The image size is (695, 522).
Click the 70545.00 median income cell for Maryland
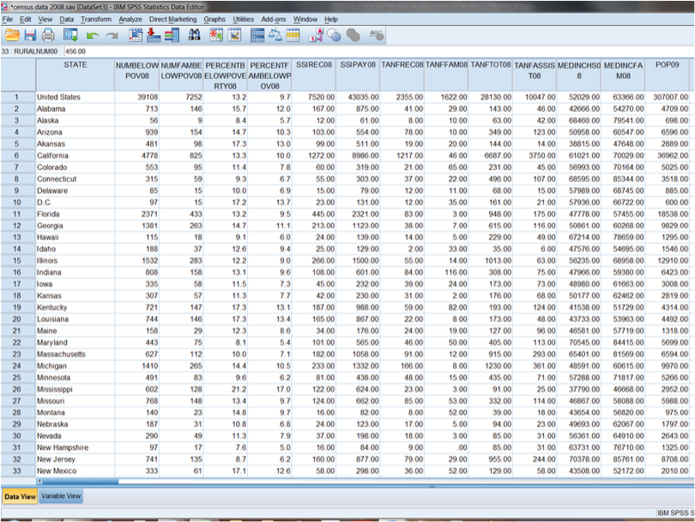(x=579, y=342)
